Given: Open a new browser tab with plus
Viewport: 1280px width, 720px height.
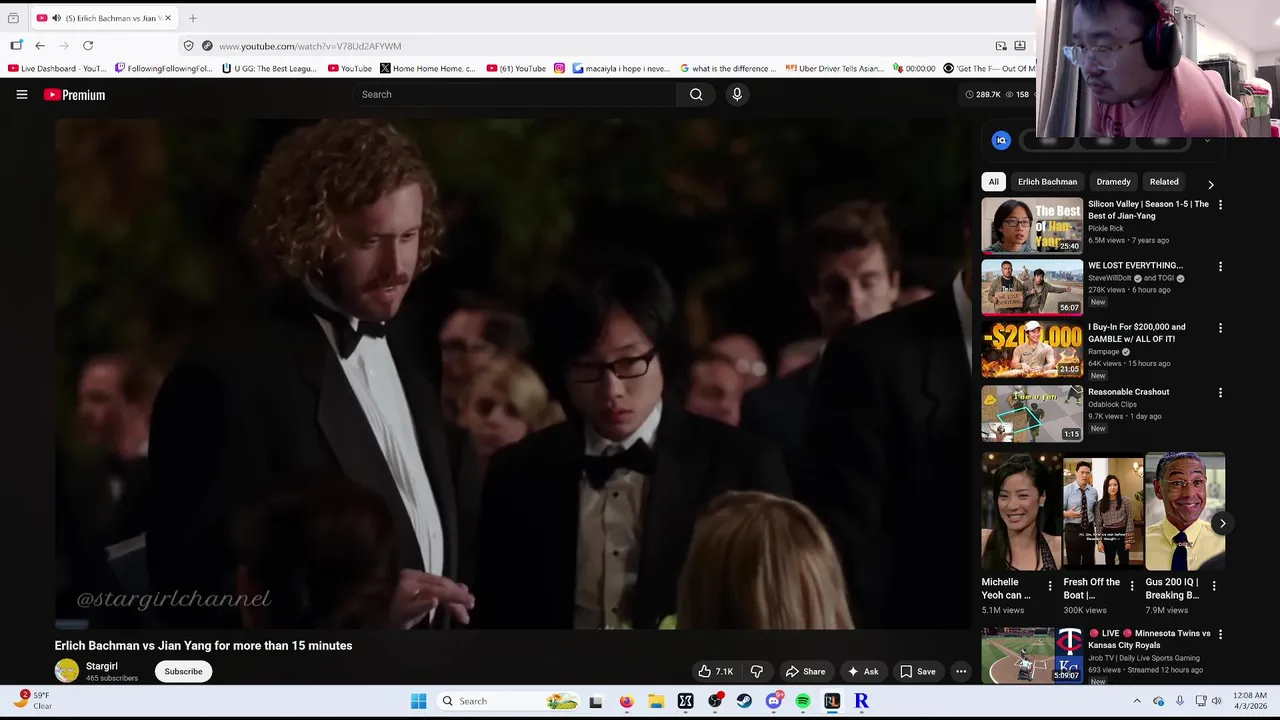Looking at the screenshot, I should point(193,18).
